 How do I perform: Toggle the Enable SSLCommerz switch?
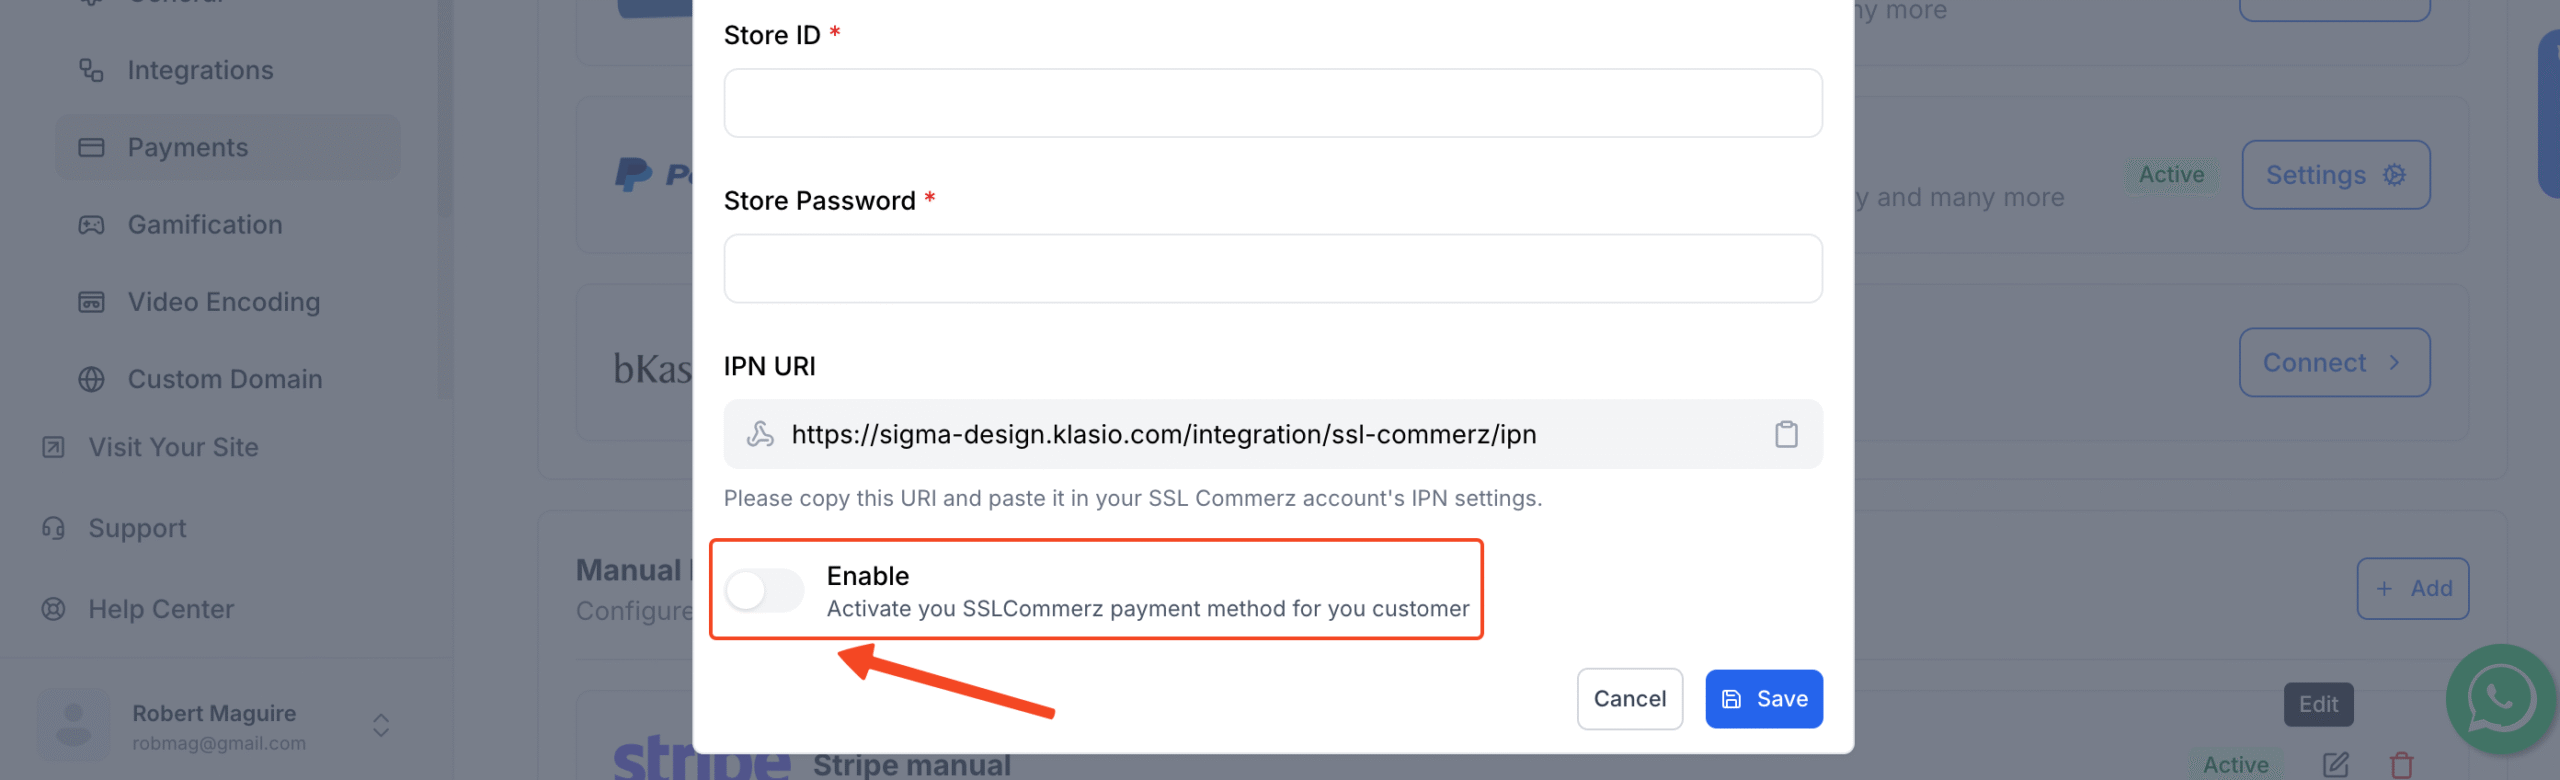(764, 590)
